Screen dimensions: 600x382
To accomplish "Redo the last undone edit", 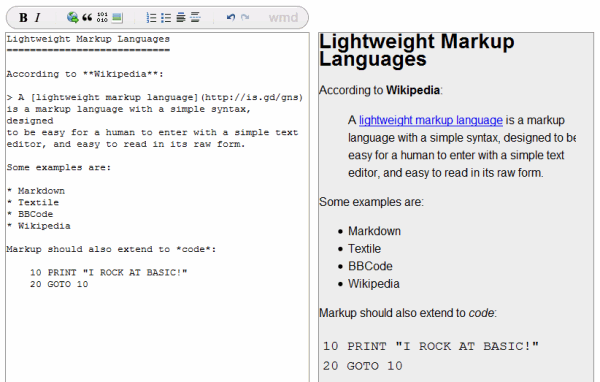I will point(245,17).
